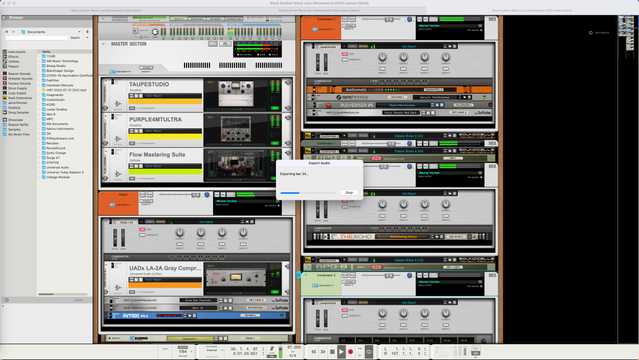Image resolution: width=639 pixels, height=360 pixels.
Task: Open Showcase location in browser
Action: click(x=15, y=120)
